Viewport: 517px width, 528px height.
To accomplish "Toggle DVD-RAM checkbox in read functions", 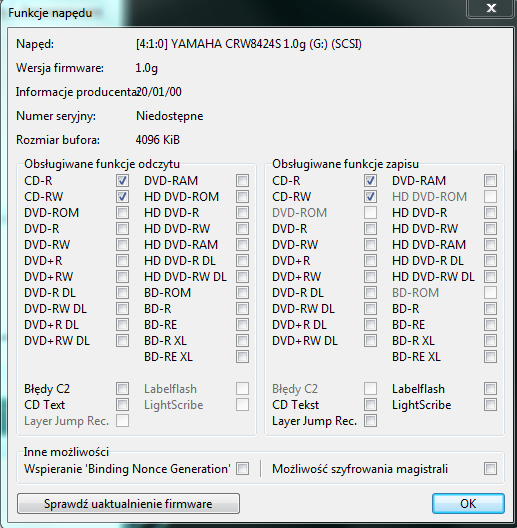I will tap(243, 180).
